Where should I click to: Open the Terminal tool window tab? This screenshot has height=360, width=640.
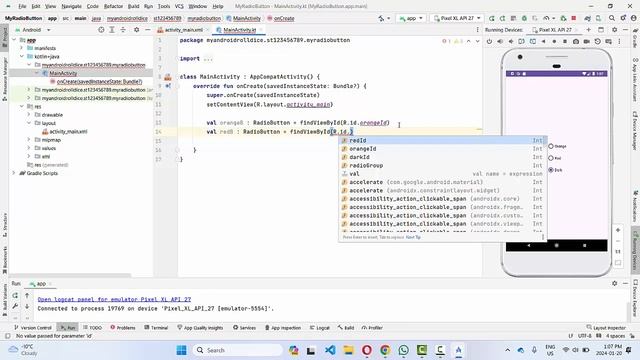pyautogui.click(x=156, y=327)
